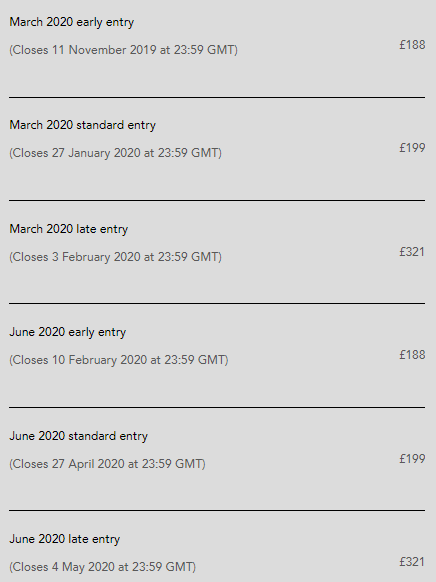436x582 pixels.
Task: Click the 27 January 2020 closing date text
Action: (x=115, y=153)
